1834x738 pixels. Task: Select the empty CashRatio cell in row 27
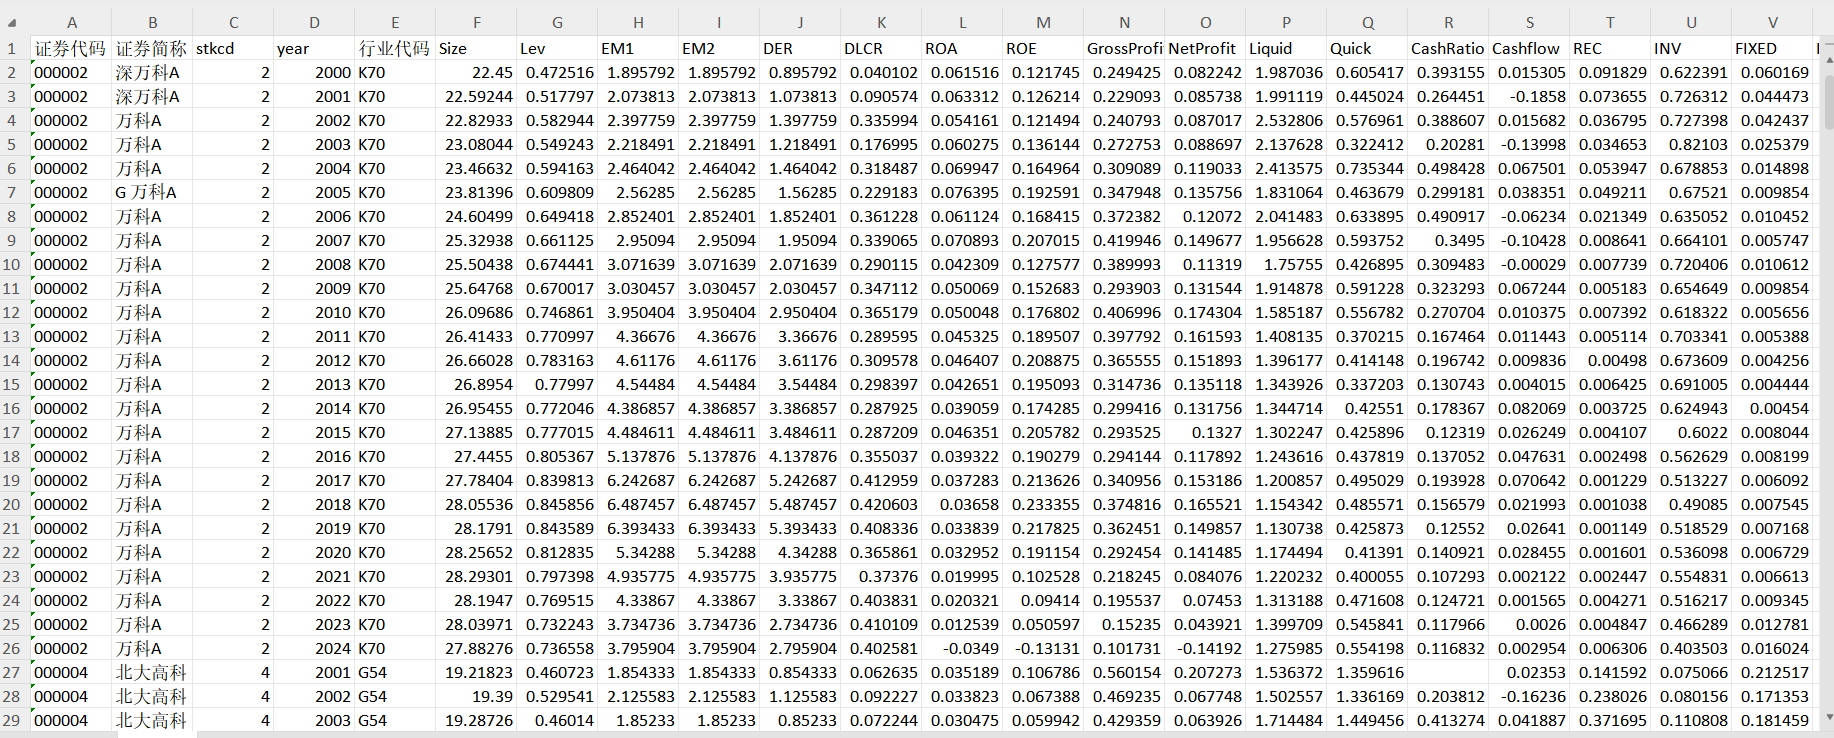point(1448,672)
